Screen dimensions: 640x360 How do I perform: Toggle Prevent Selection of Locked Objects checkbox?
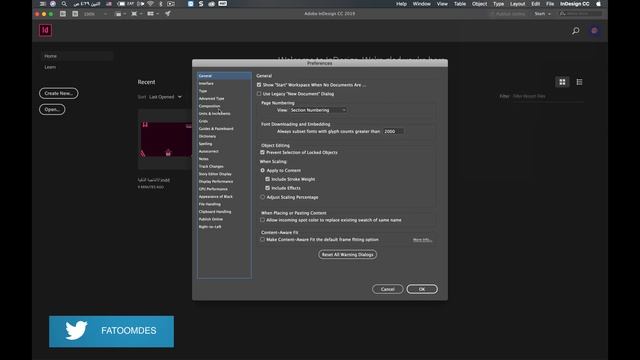pyautogui.click(x=262, y=152)
